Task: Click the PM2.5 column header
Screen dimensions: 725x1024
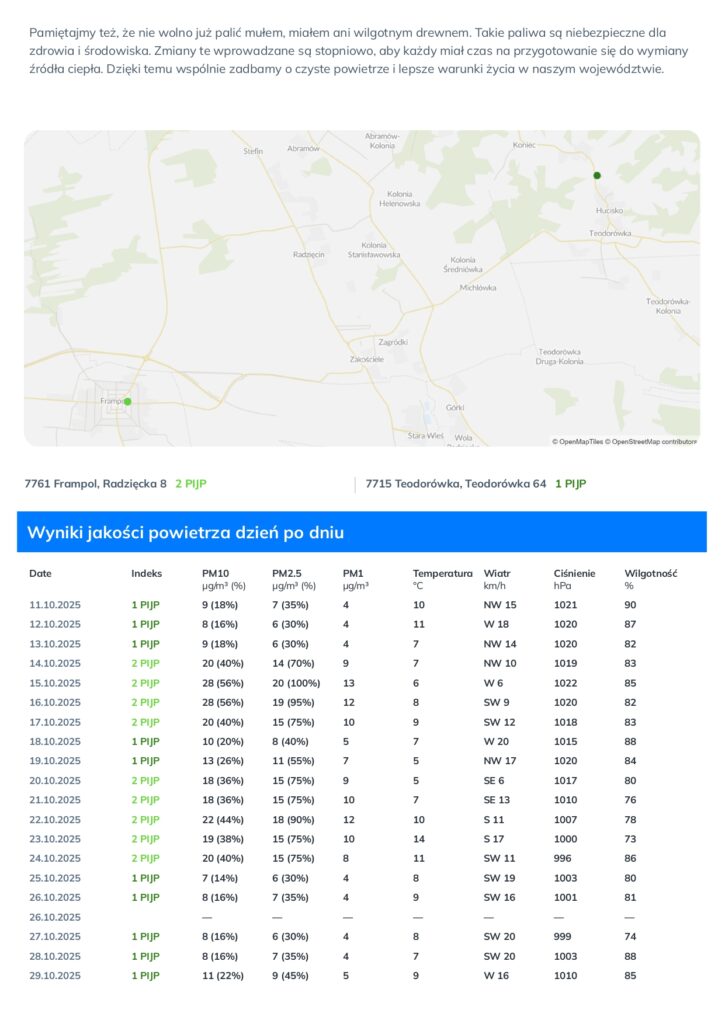Action: point(288,574)
